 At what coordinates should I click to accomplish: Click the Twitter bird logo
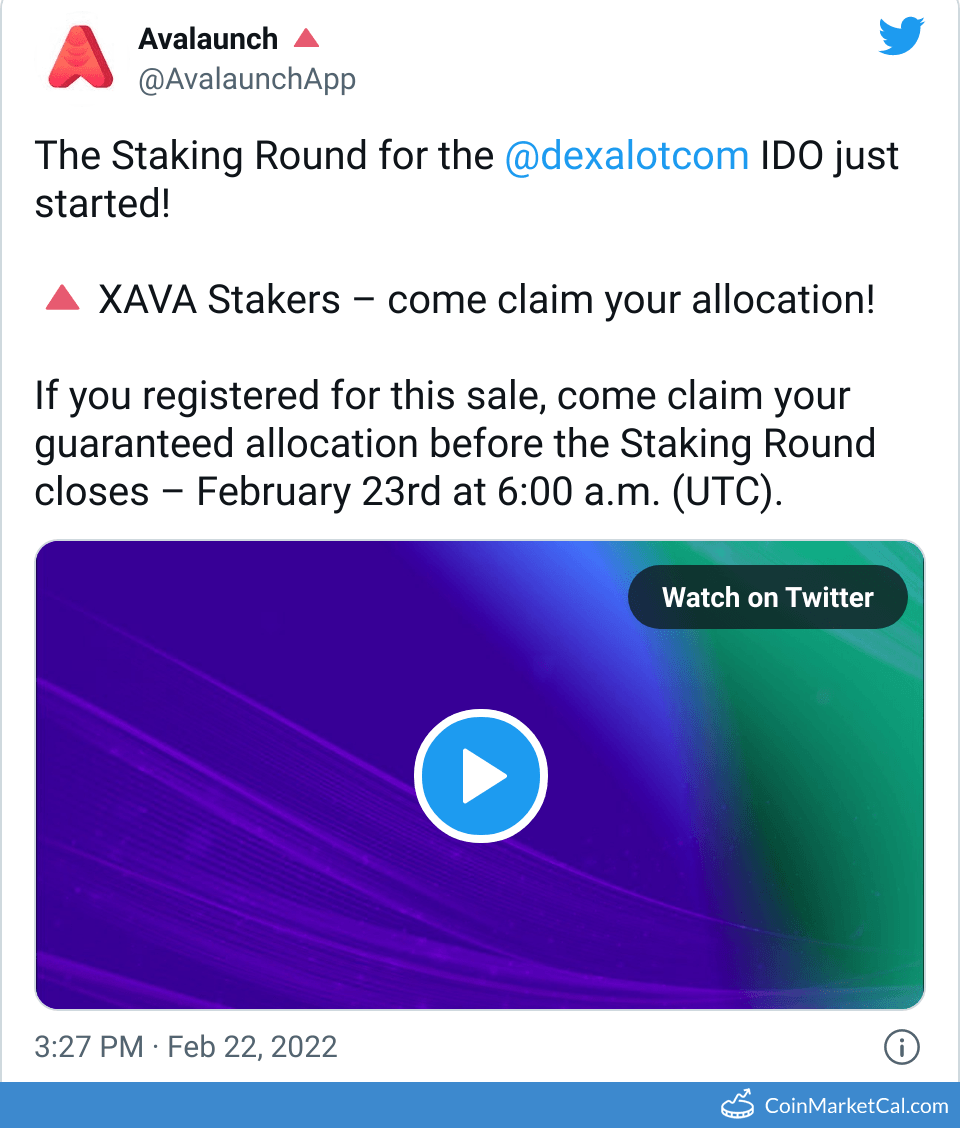click(903, 37)
